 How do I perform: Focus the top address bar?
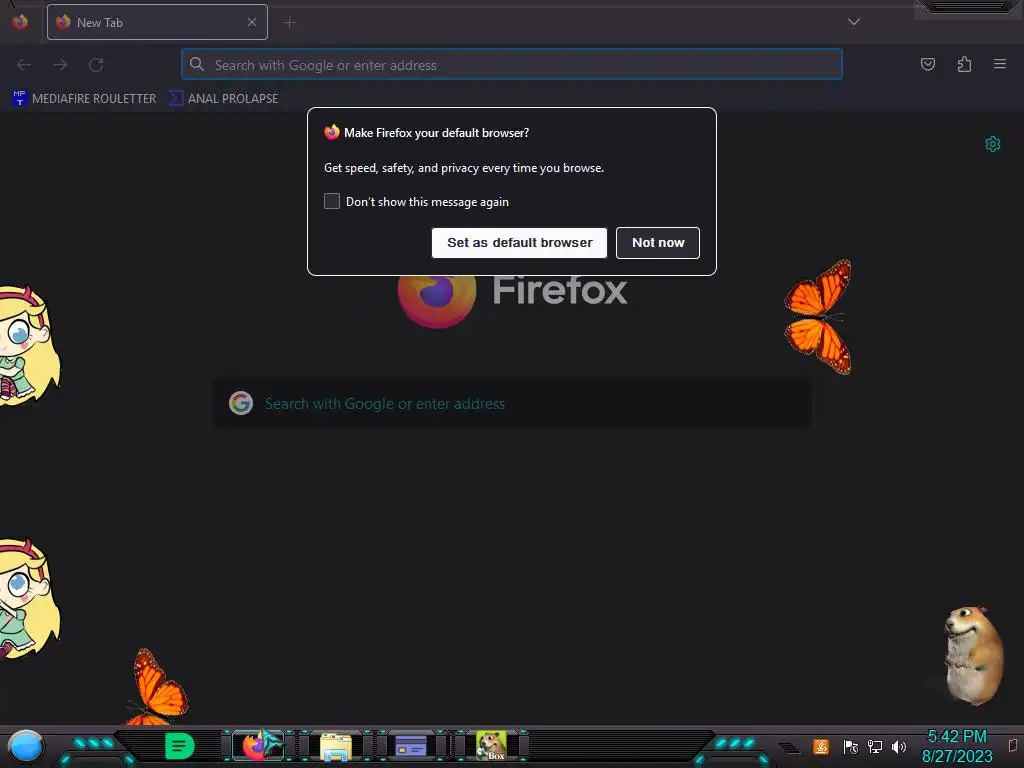coord(512,65)
